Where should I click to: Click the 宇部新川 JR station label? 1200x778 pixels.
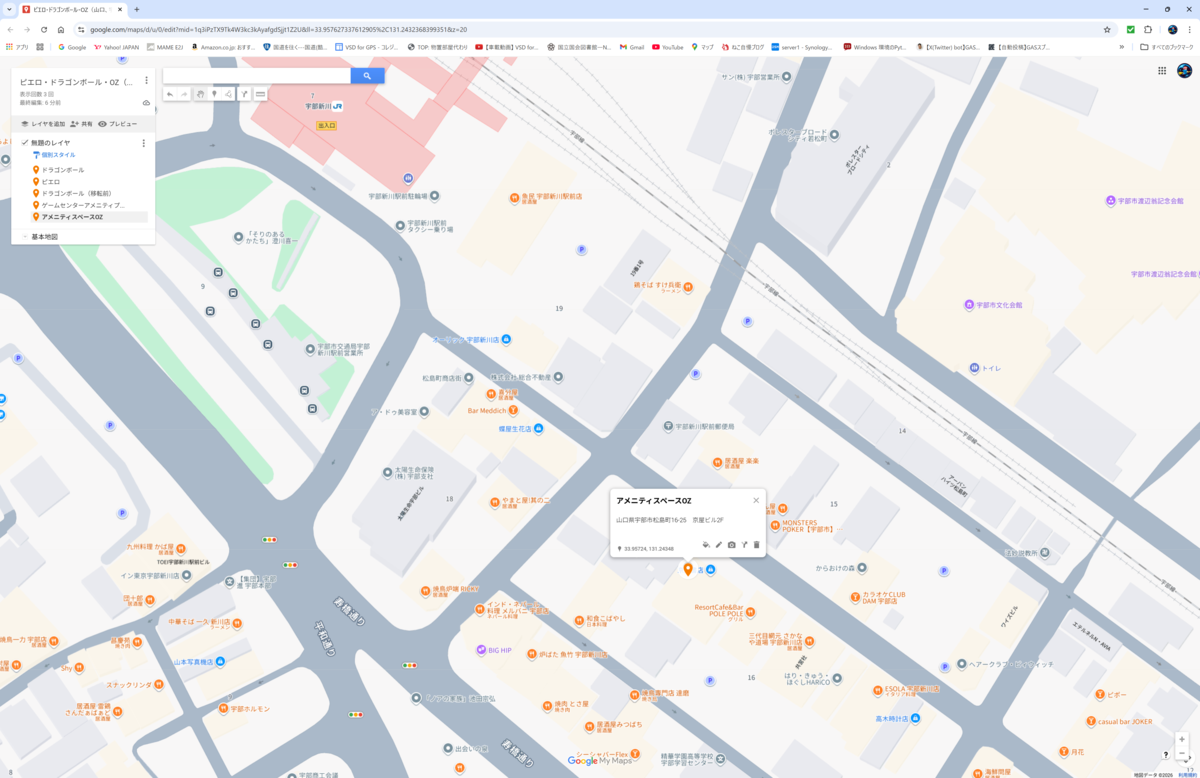tap(325, 105)
